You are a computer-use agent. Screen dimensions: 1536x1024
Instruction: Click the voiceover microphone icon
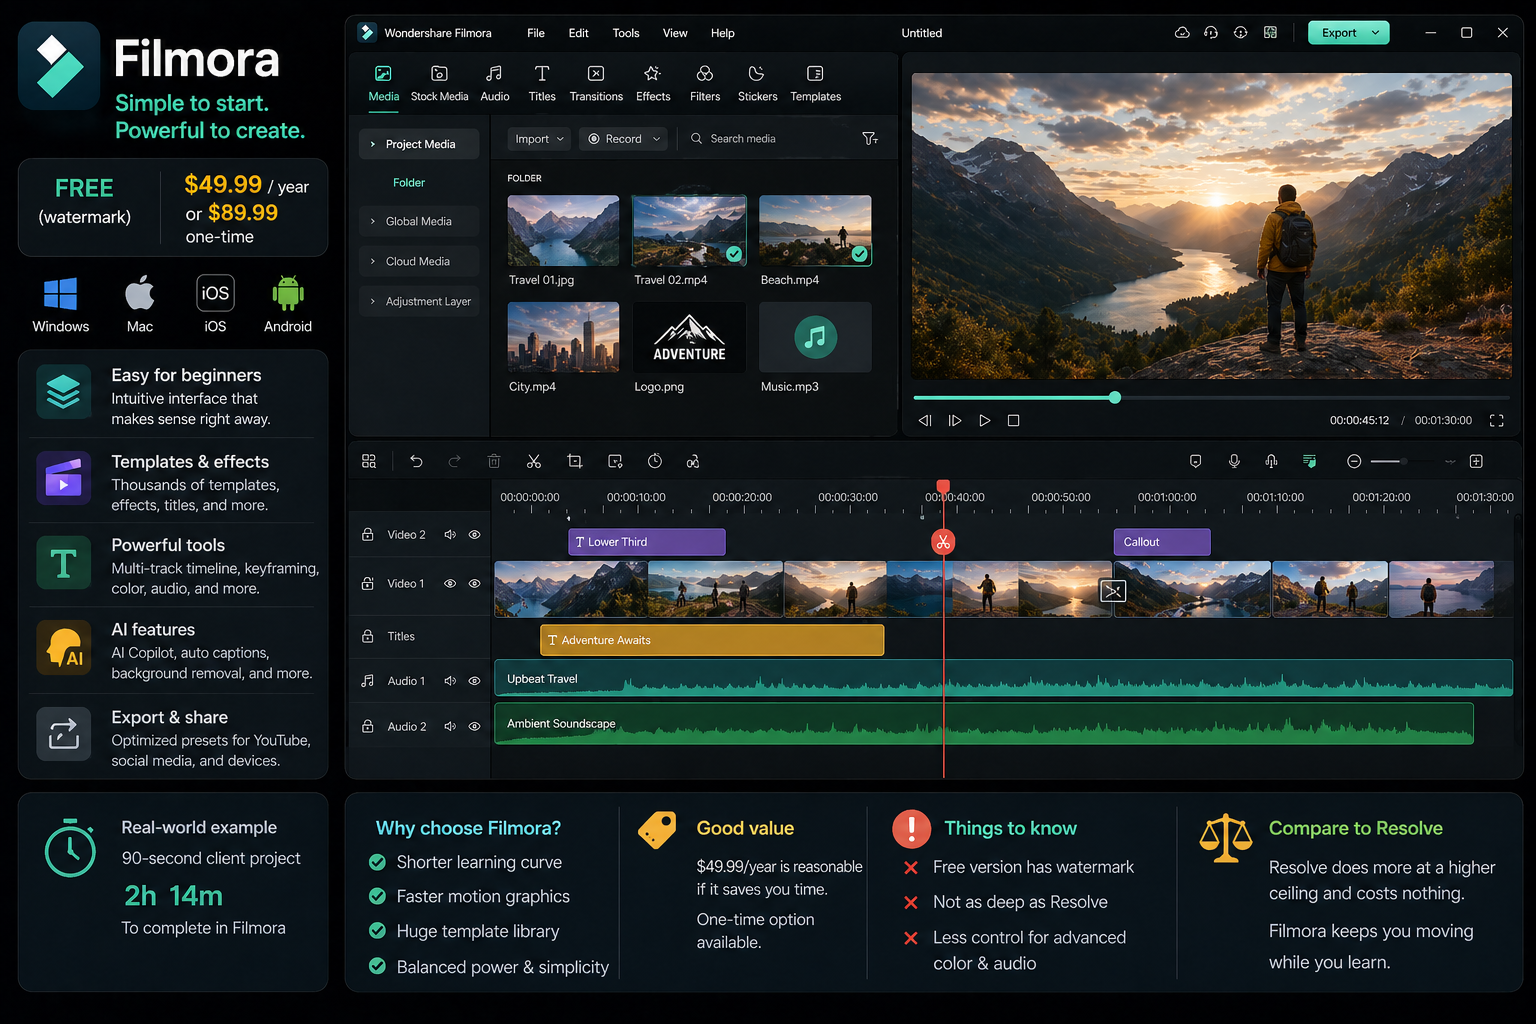1234,461
